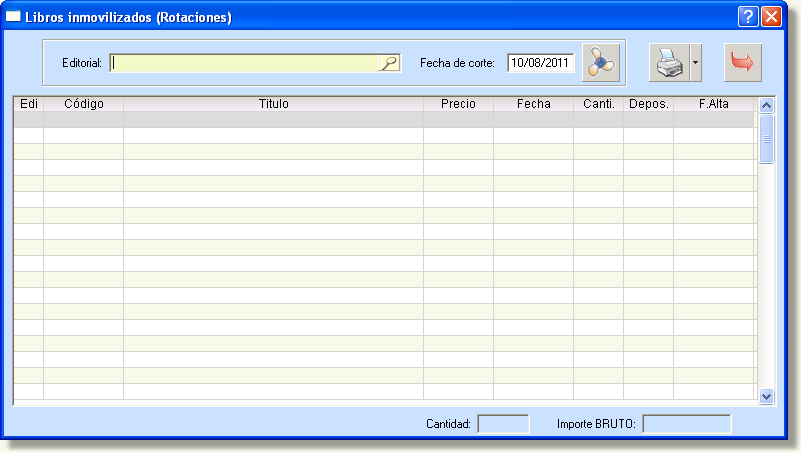The image size is (801, 453).
Task: Expand the printer options dropdown arrow
Action: click(695, 63)
